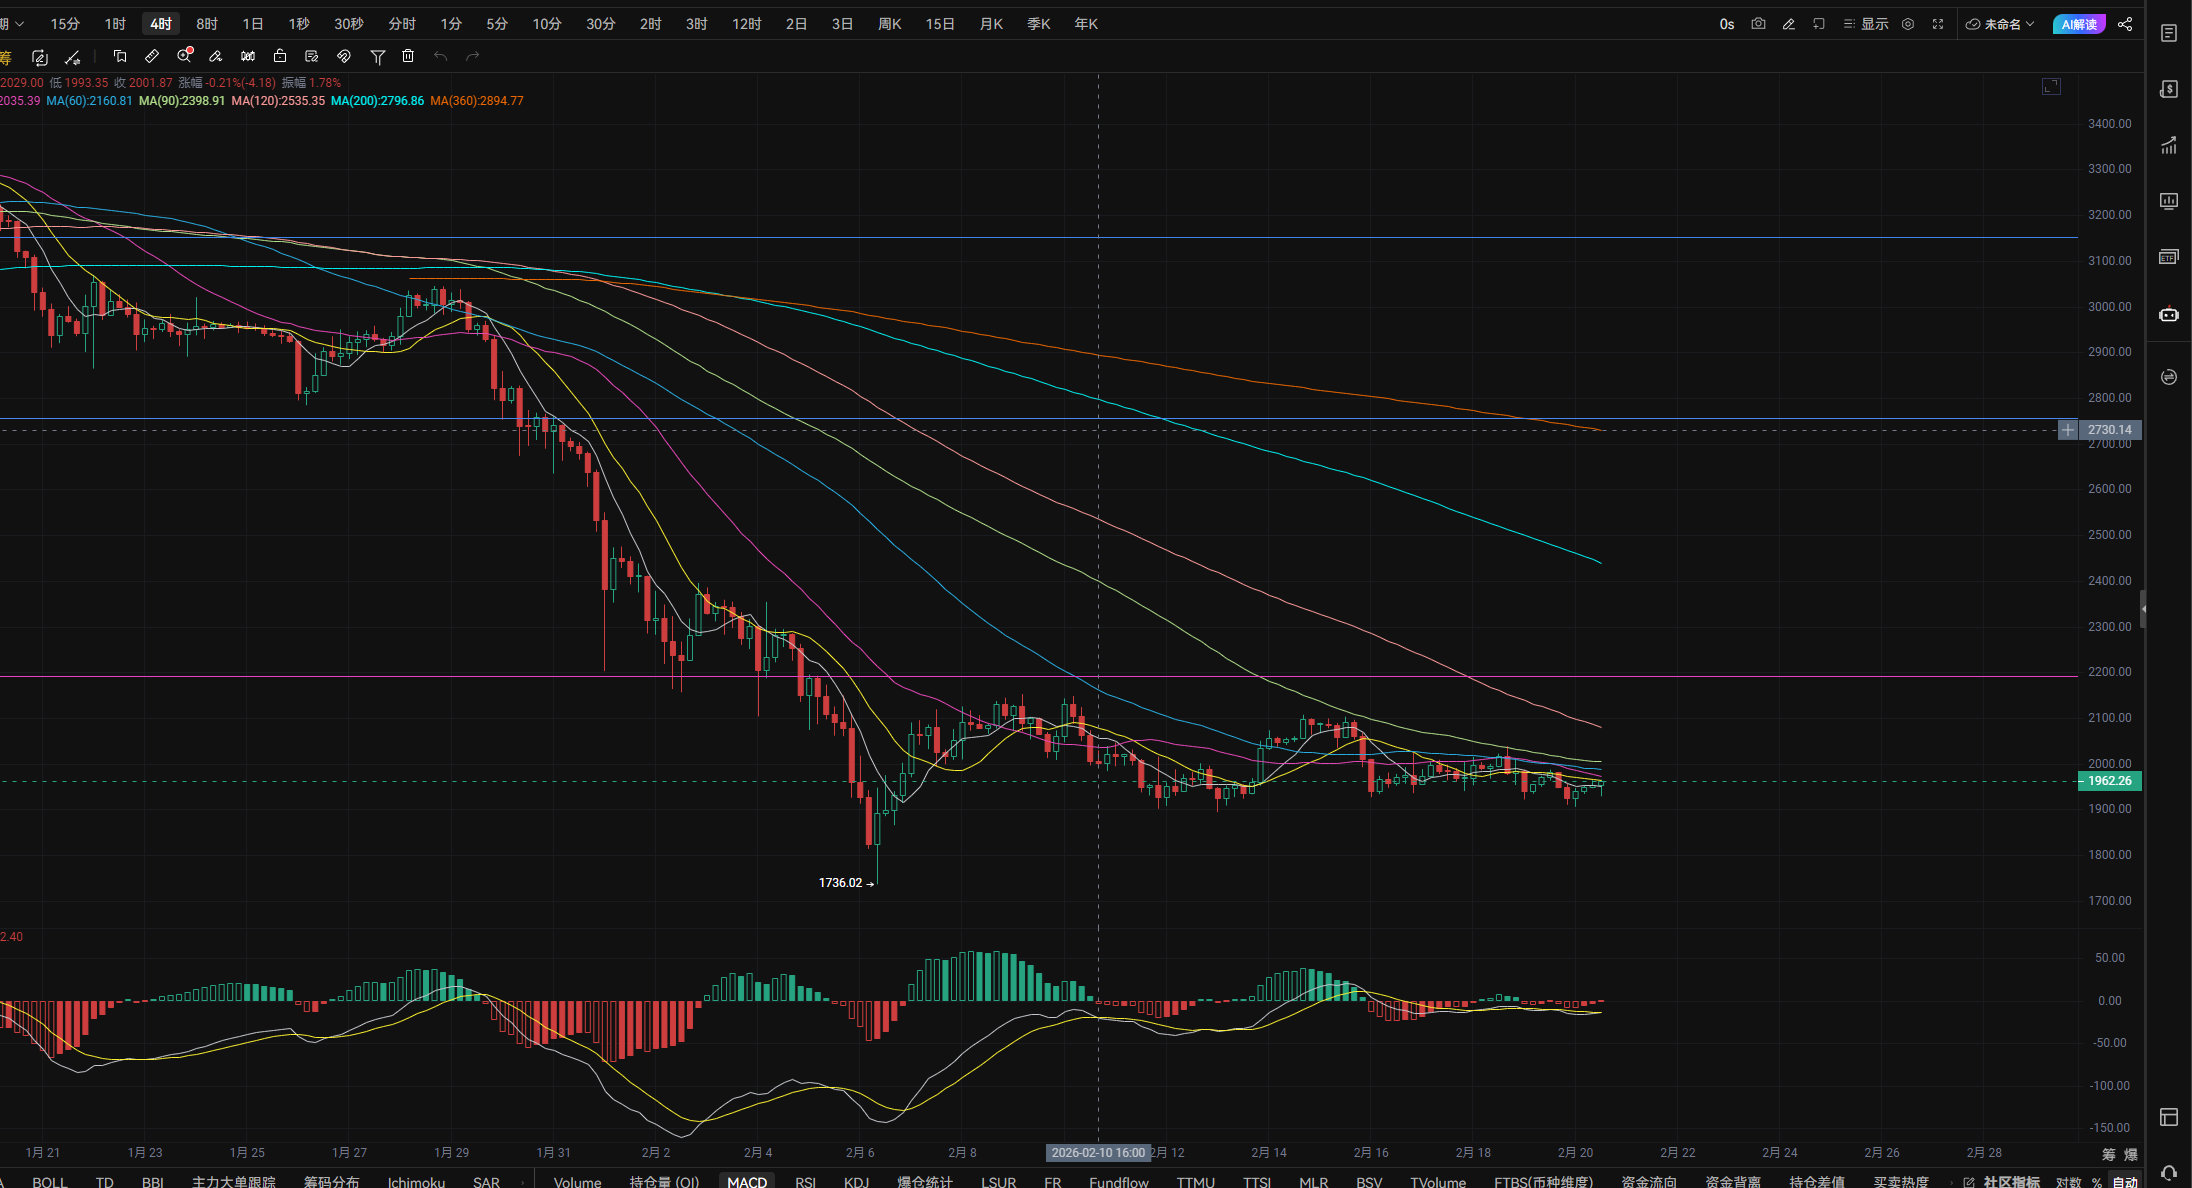This screenshot has height=1188, width=2192.
Task: Click the trash icon to delete drawings
Action: [408, 56]
